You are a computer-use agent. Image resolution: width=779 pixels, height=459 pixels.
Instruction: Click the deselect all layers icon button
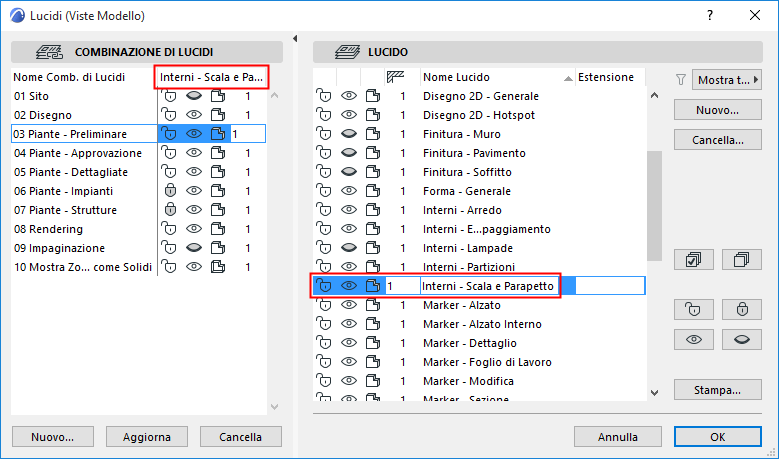pyautogui.click(x=741, y=260)
